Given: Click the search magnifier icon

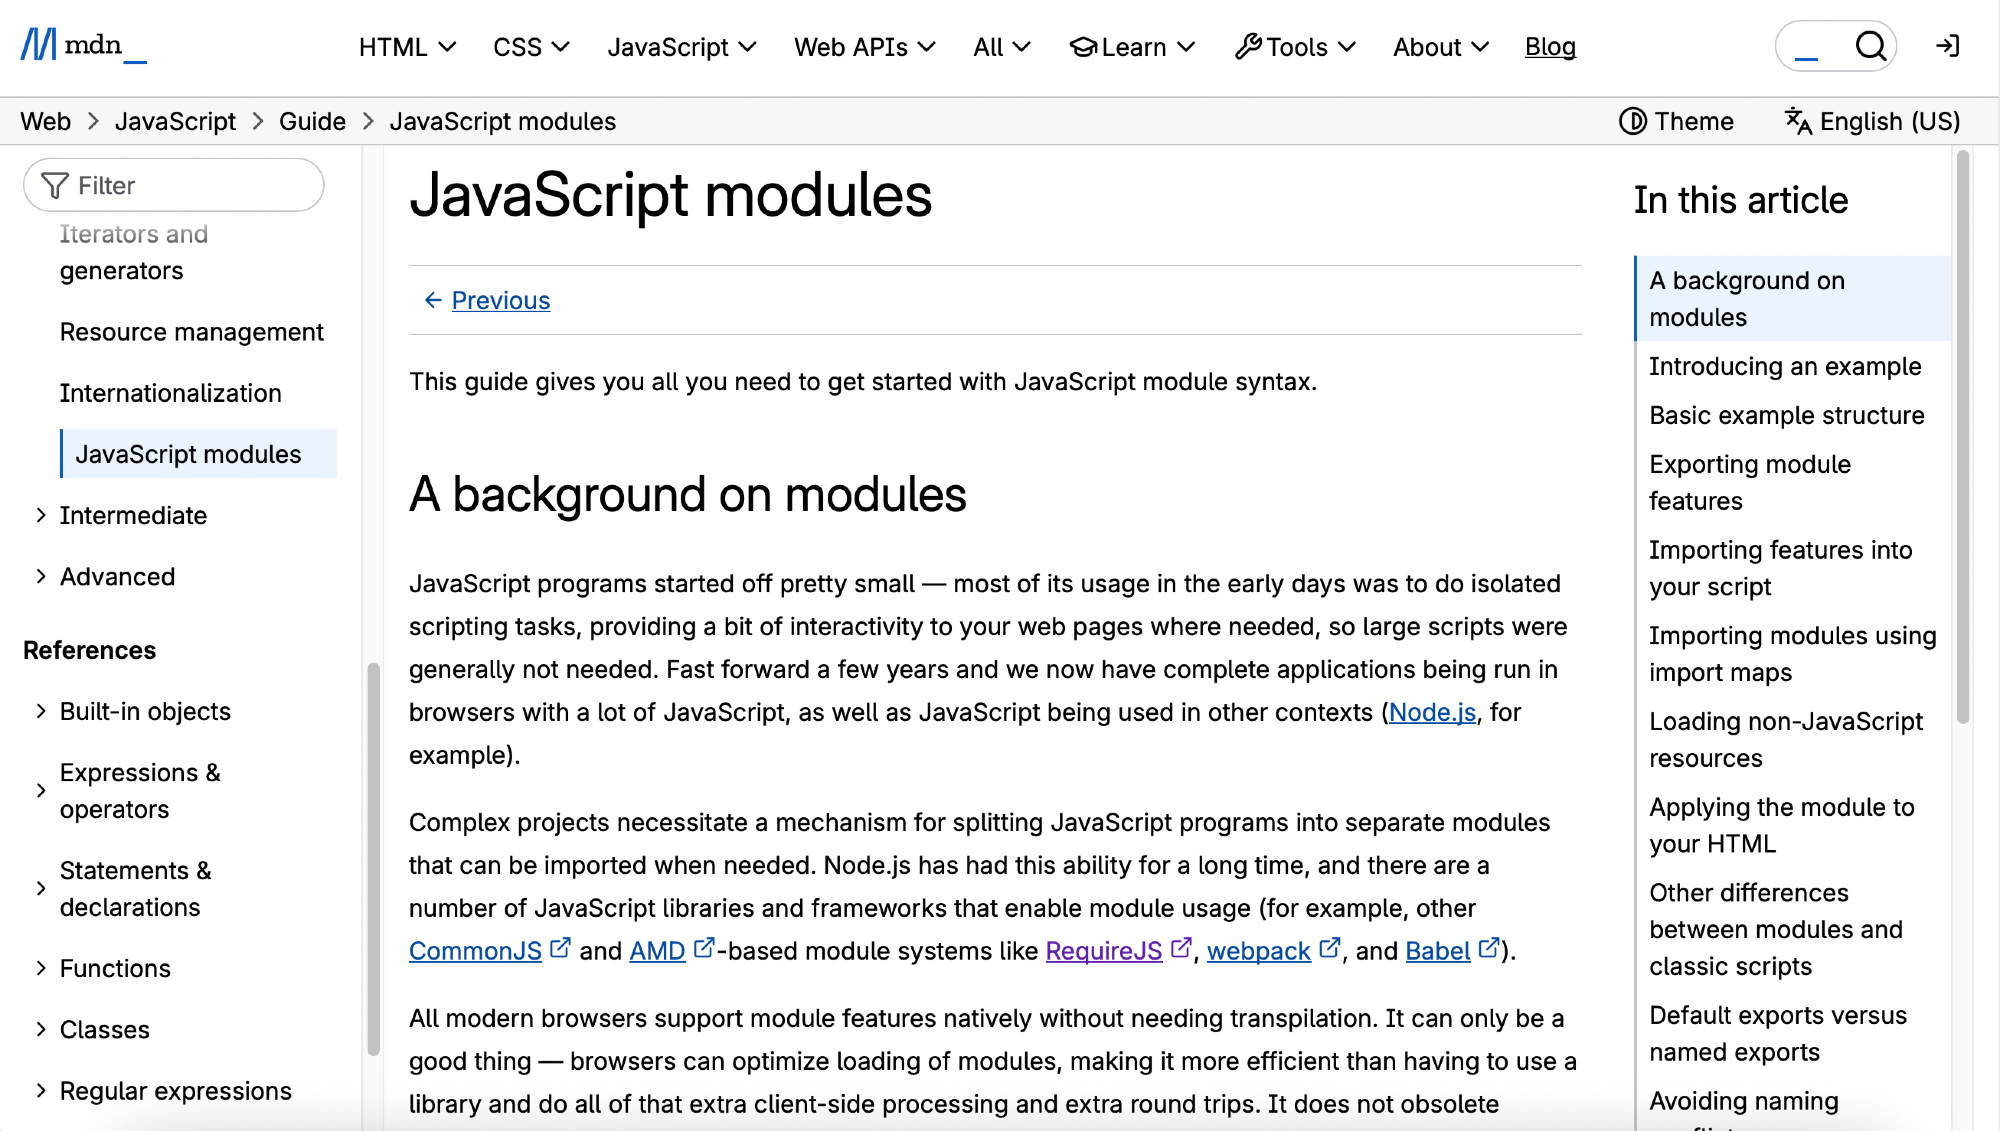Looking at the screenshot, I should (1870, 46).
